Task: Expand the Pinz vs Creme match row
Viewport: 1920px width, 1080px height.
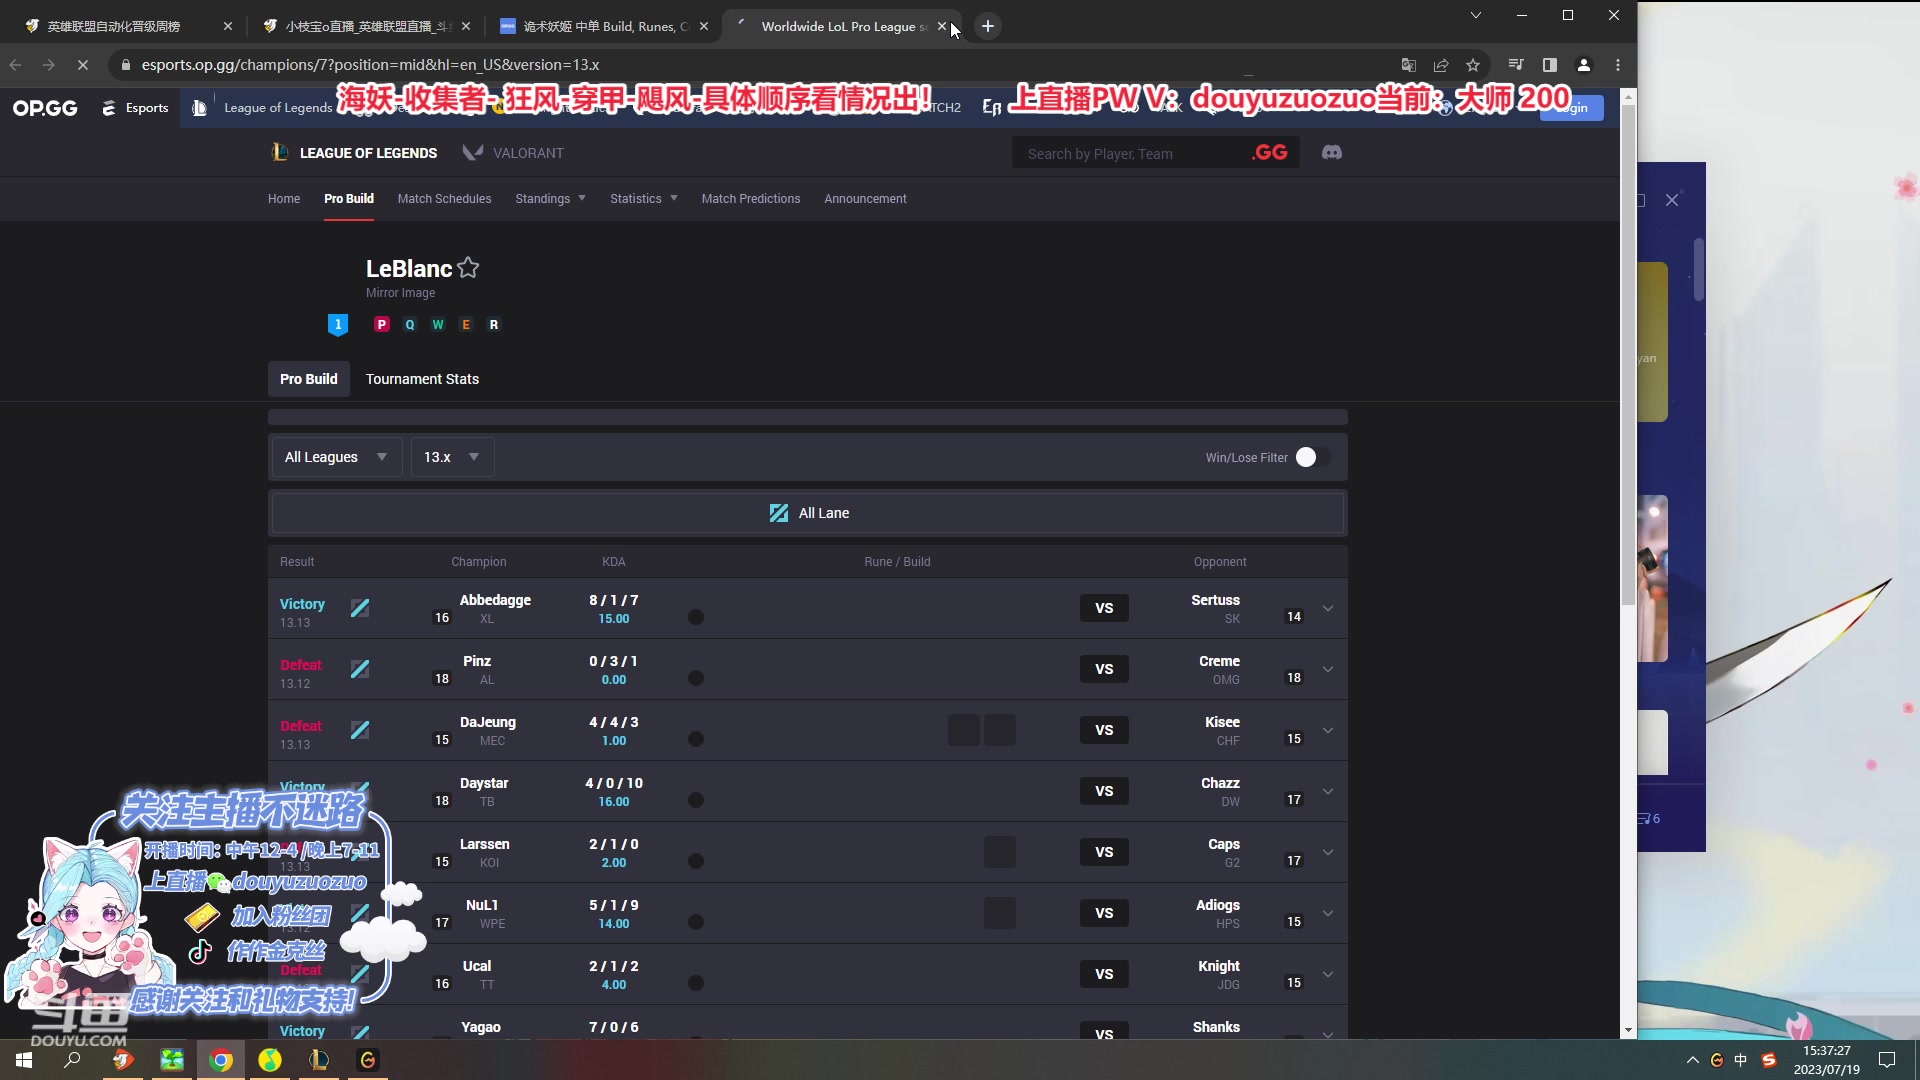Action: point(1328,669)
